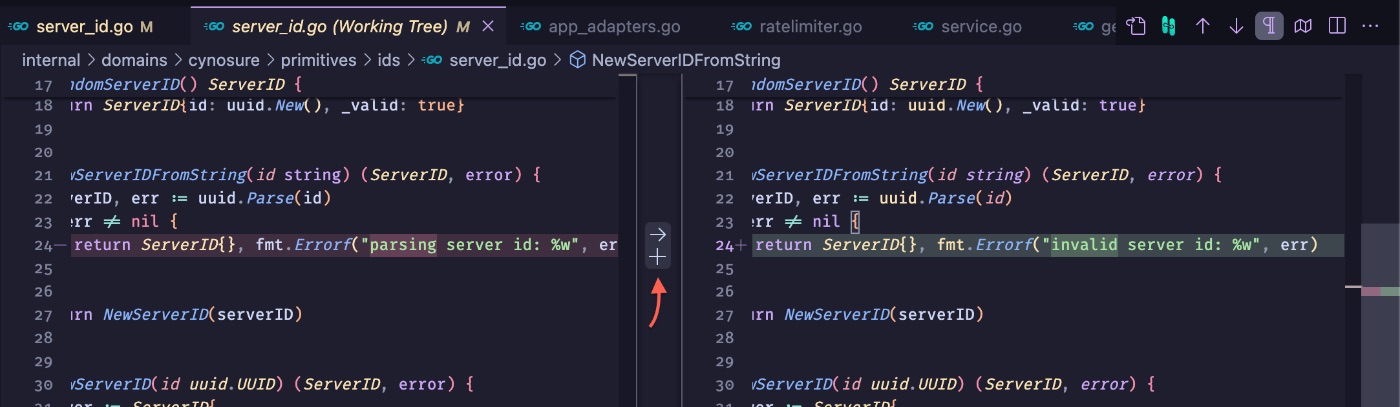Go to the previous change with the up arrow
Screen dimensions: 1400x407
coord(1202,26)
